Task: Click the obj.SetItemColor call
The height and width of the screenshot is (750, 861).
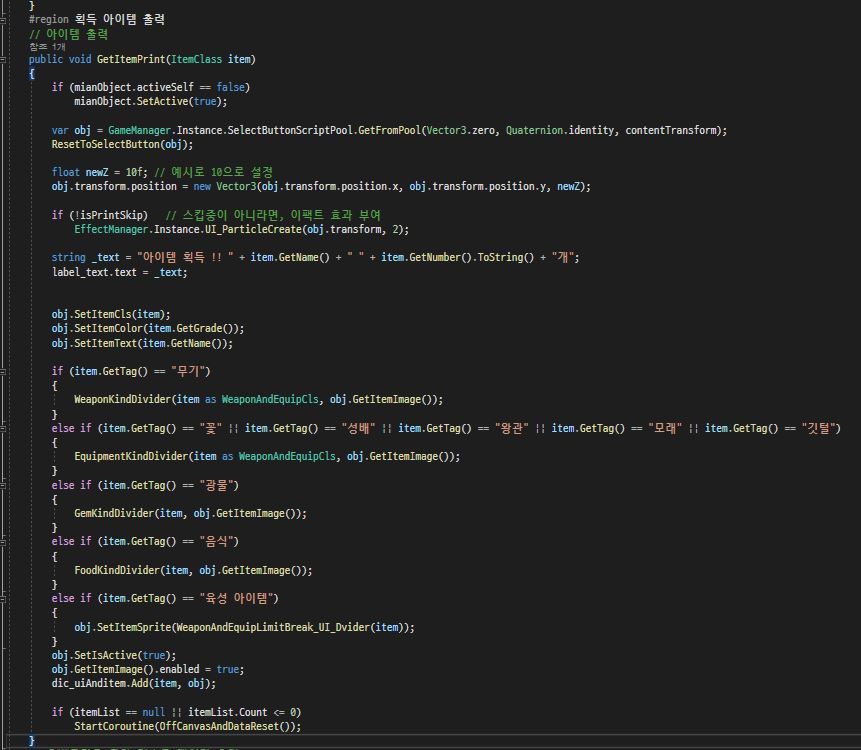Action: (148, 328)
